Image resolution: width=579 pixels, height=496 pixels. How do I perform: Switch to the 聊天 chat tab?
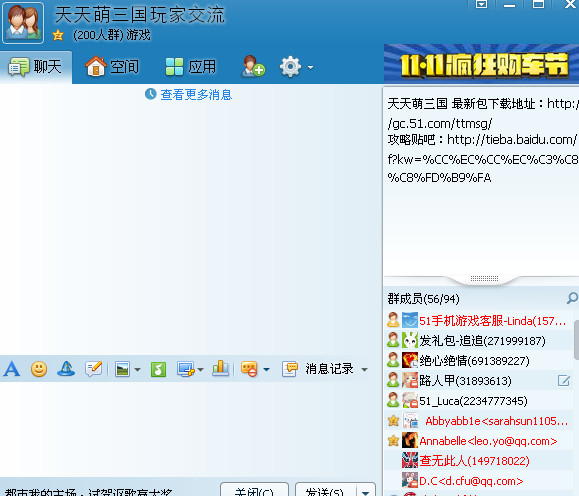point(35,67)
